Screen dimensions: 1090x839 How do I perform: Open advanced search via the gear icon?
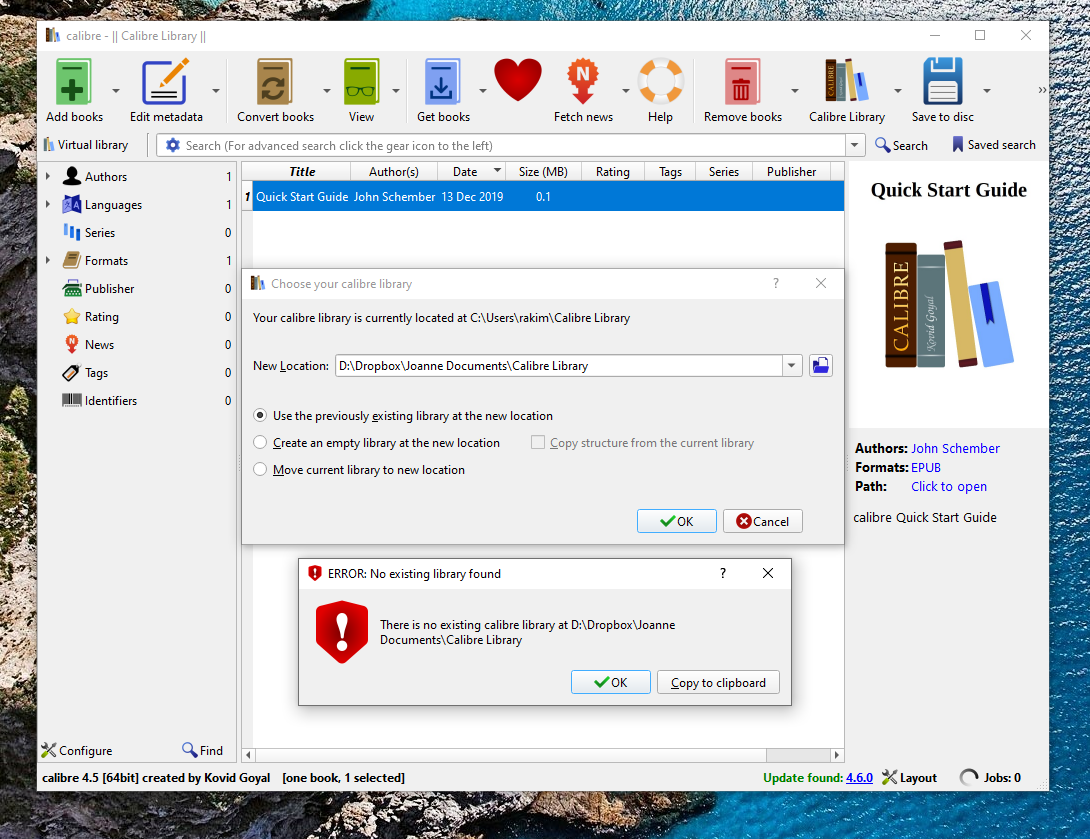172,145
